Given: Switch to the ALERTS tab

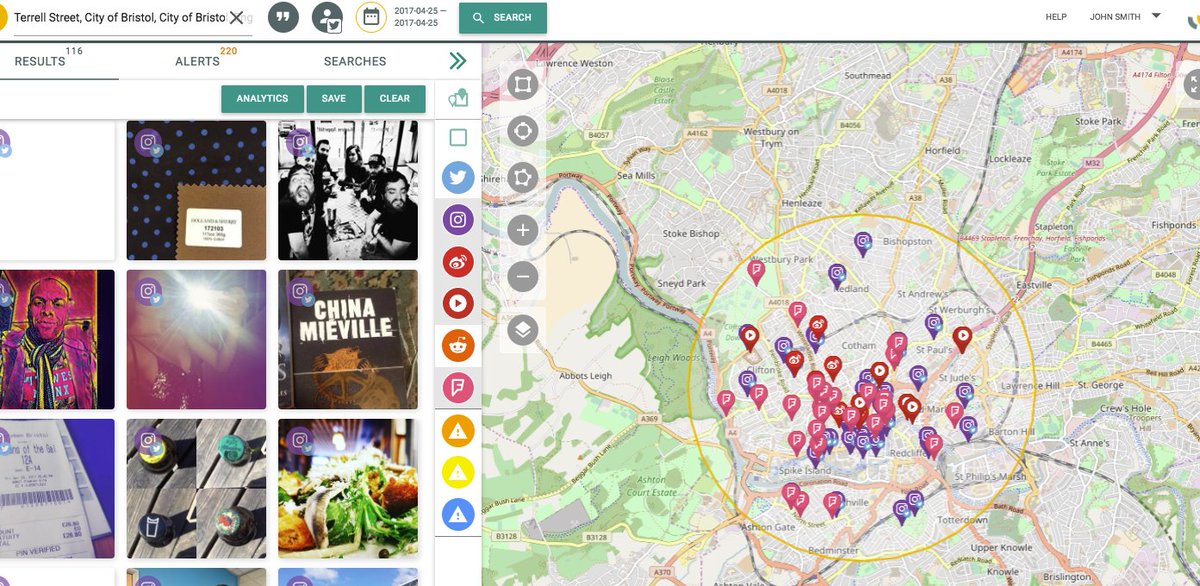Looking at the screenshot, I should (196, 60).
